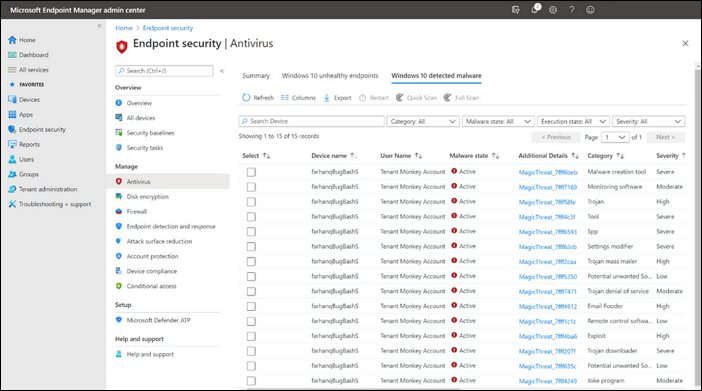The width and height of the screenshot is (702, 391).
Task: Open the Page number dropdown
Action: click(615, 137)
